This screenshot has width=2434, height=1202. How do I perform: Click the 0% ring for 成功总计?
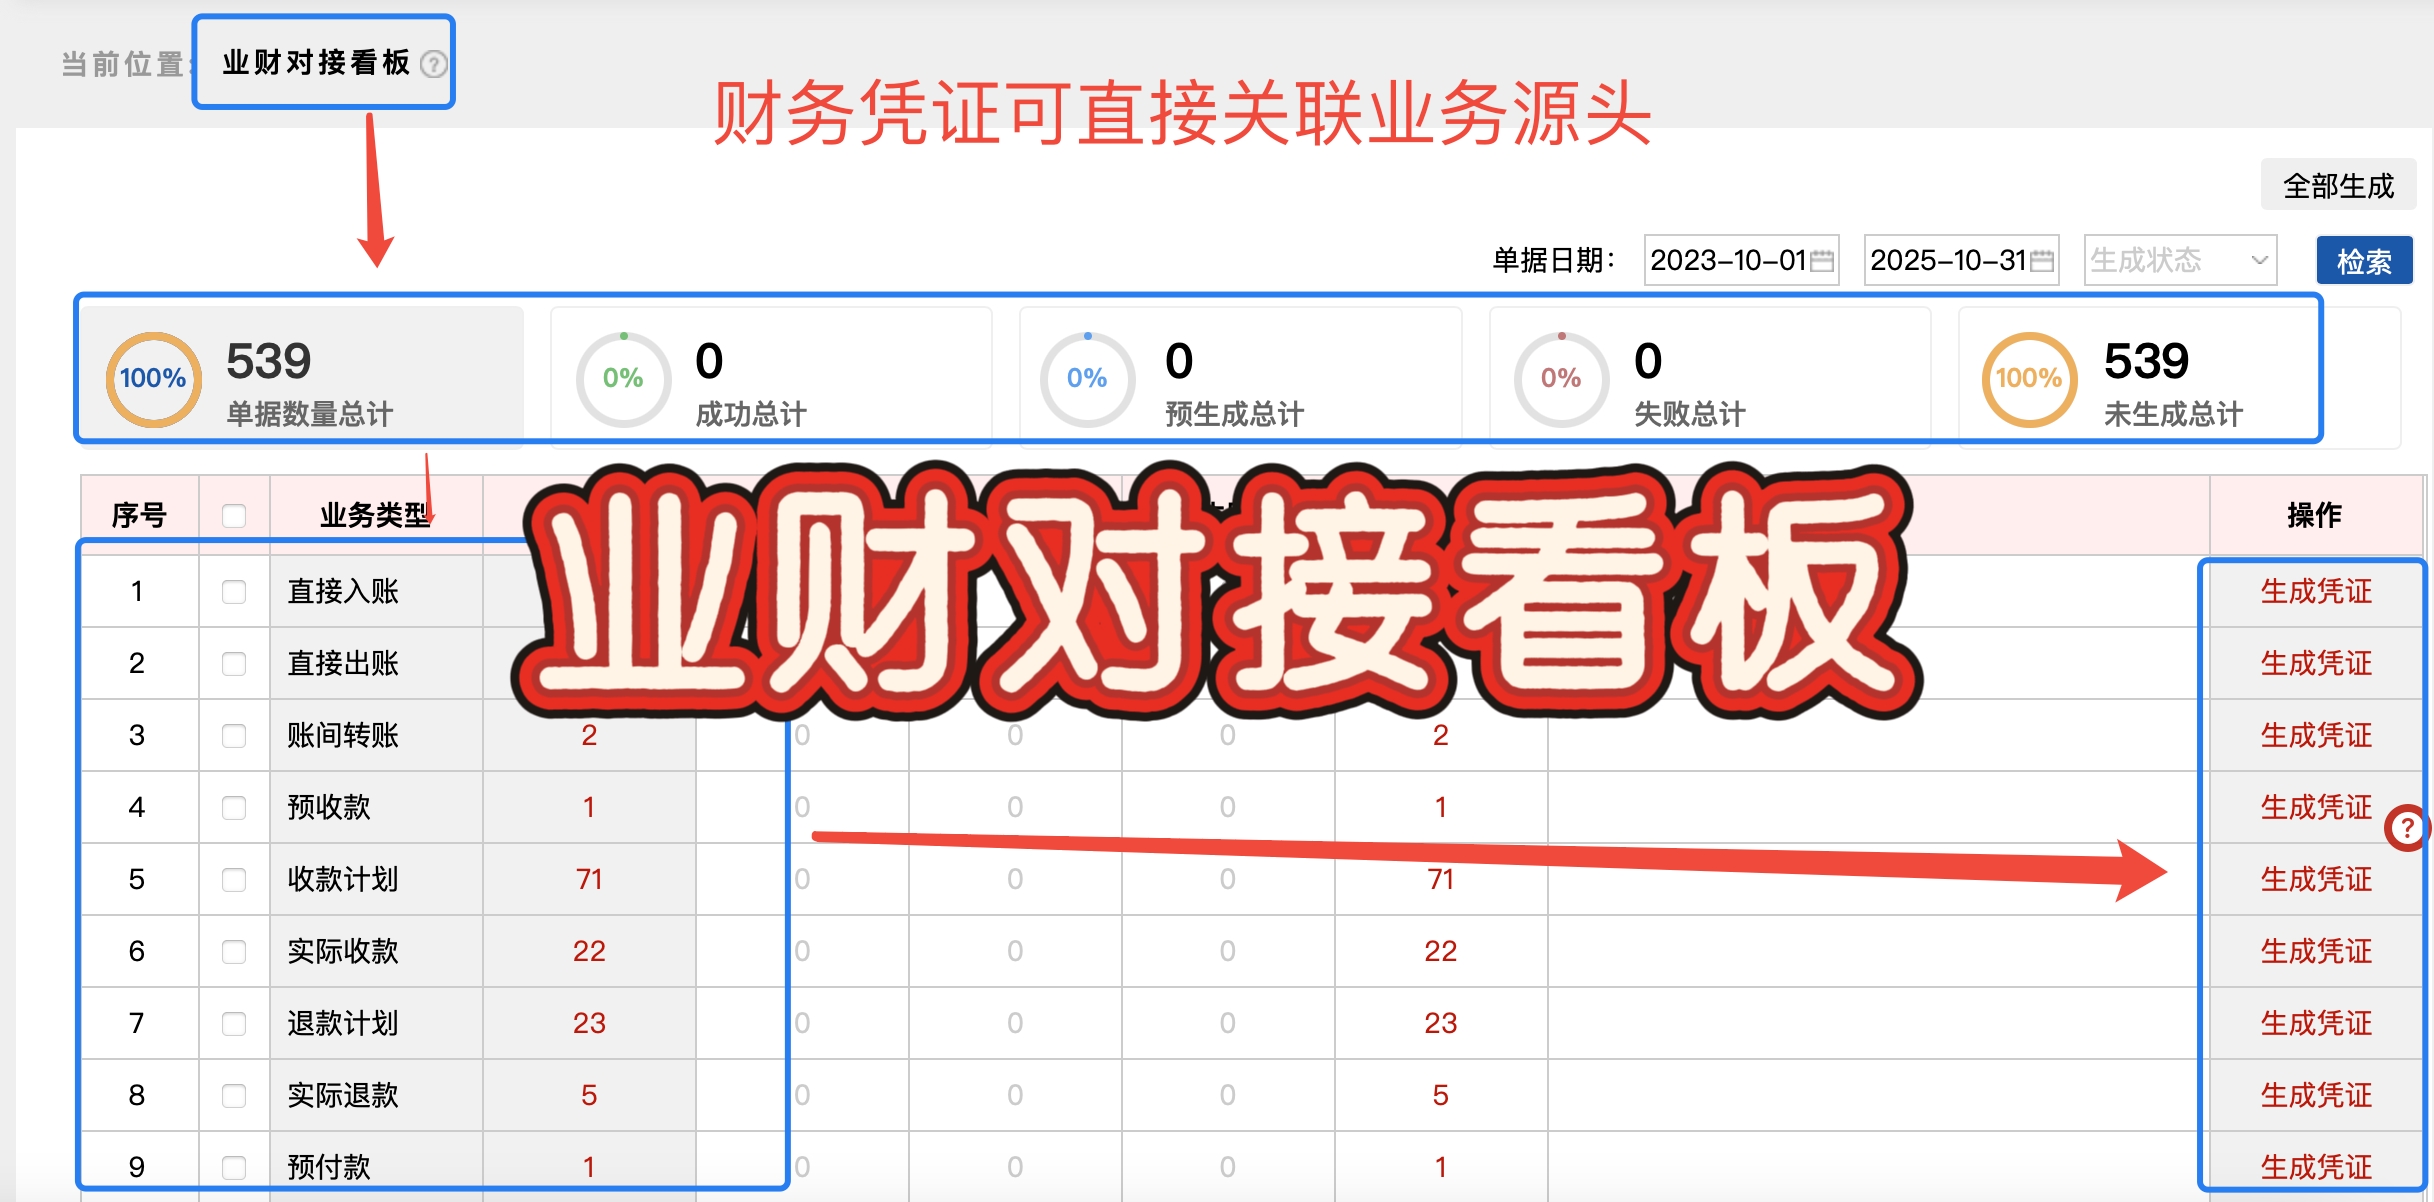coord(623,379)
